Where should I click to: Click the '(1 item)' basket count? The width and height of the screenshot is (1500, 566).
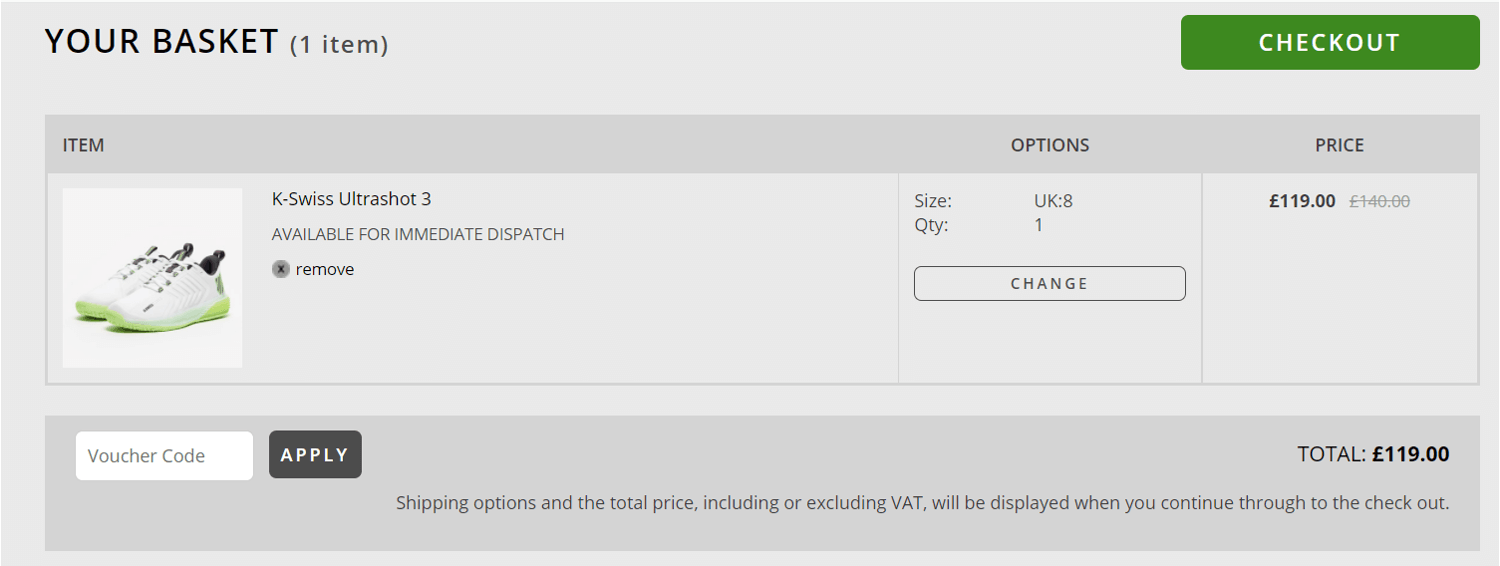pyautogui.click(x=339, y=45)
